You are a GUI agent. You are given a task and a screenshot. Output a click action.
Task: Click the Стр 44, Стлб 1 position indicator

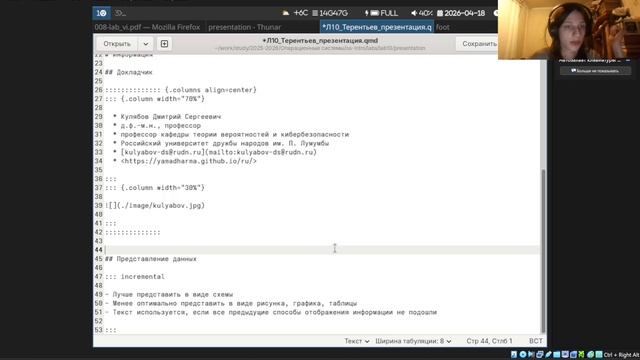(489, 341)
